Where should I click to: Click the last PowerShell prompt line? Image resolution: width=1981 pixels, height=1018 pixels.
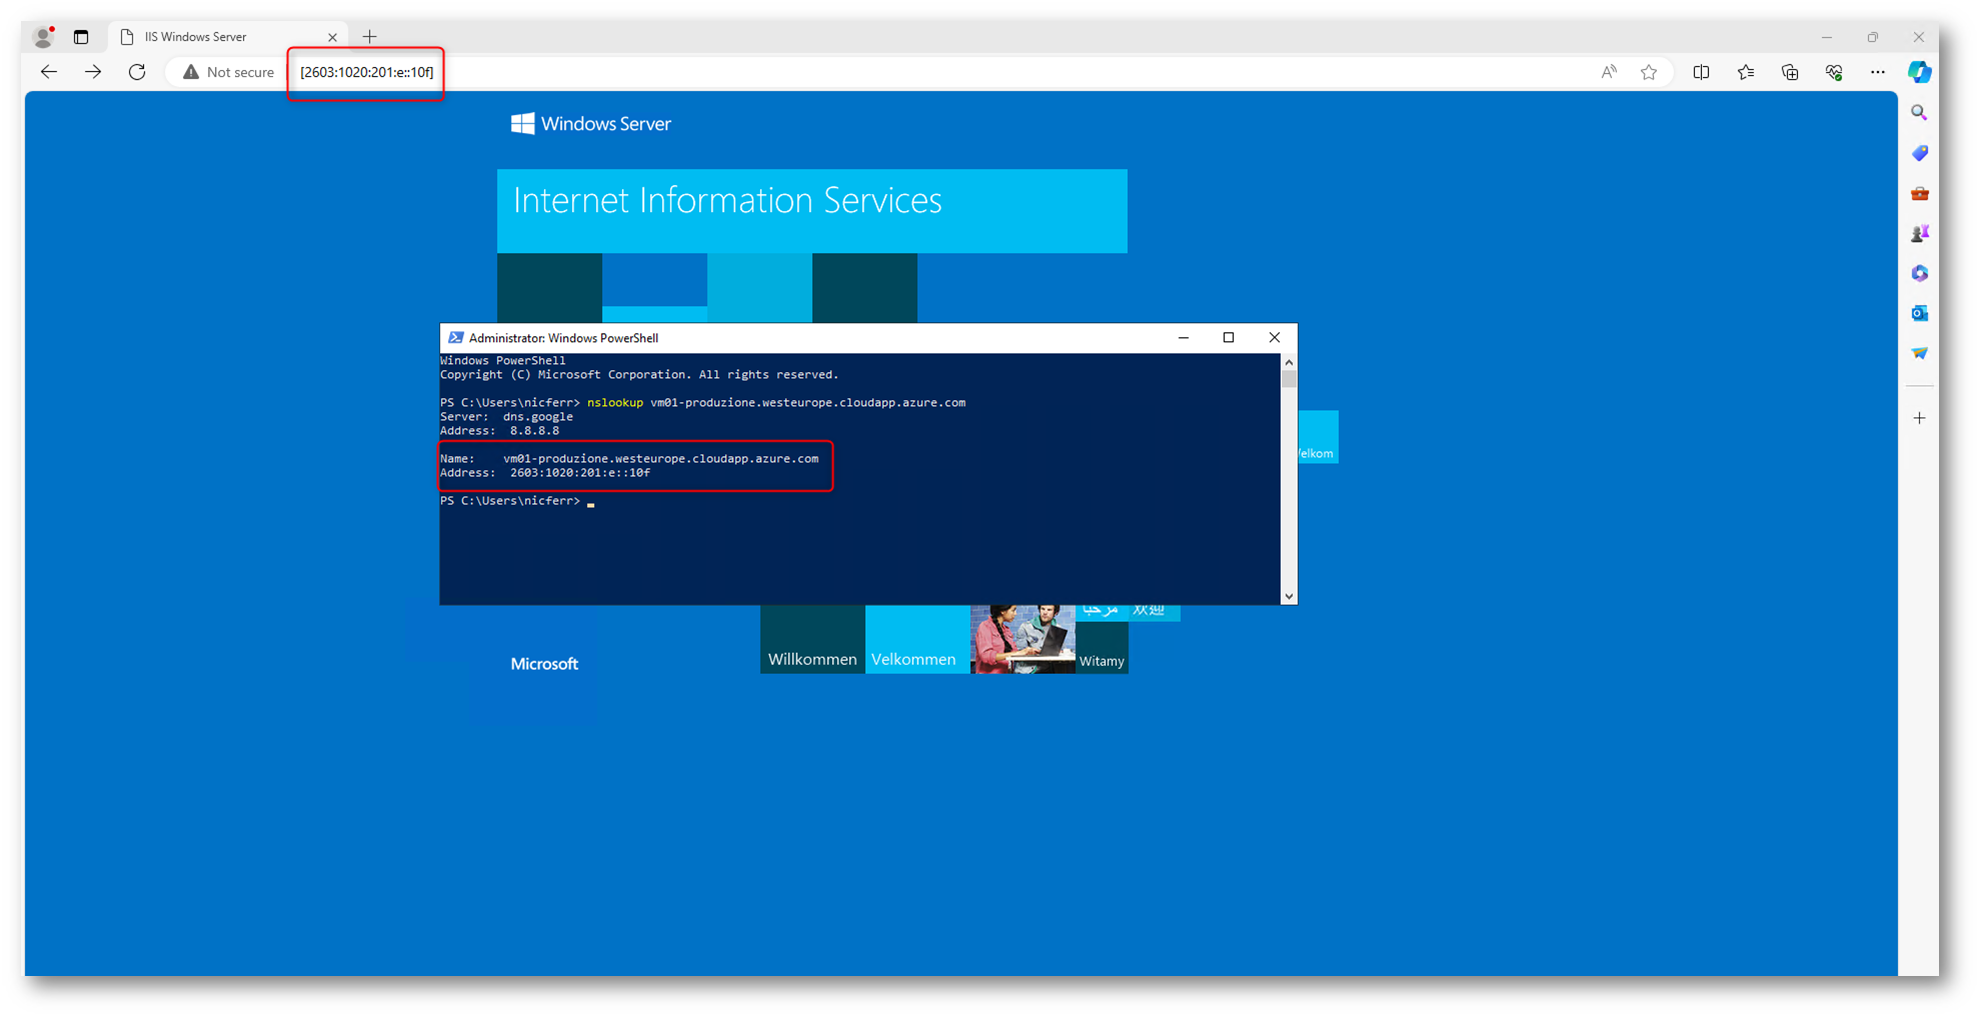pyautogui.click(x=517, y=501)
